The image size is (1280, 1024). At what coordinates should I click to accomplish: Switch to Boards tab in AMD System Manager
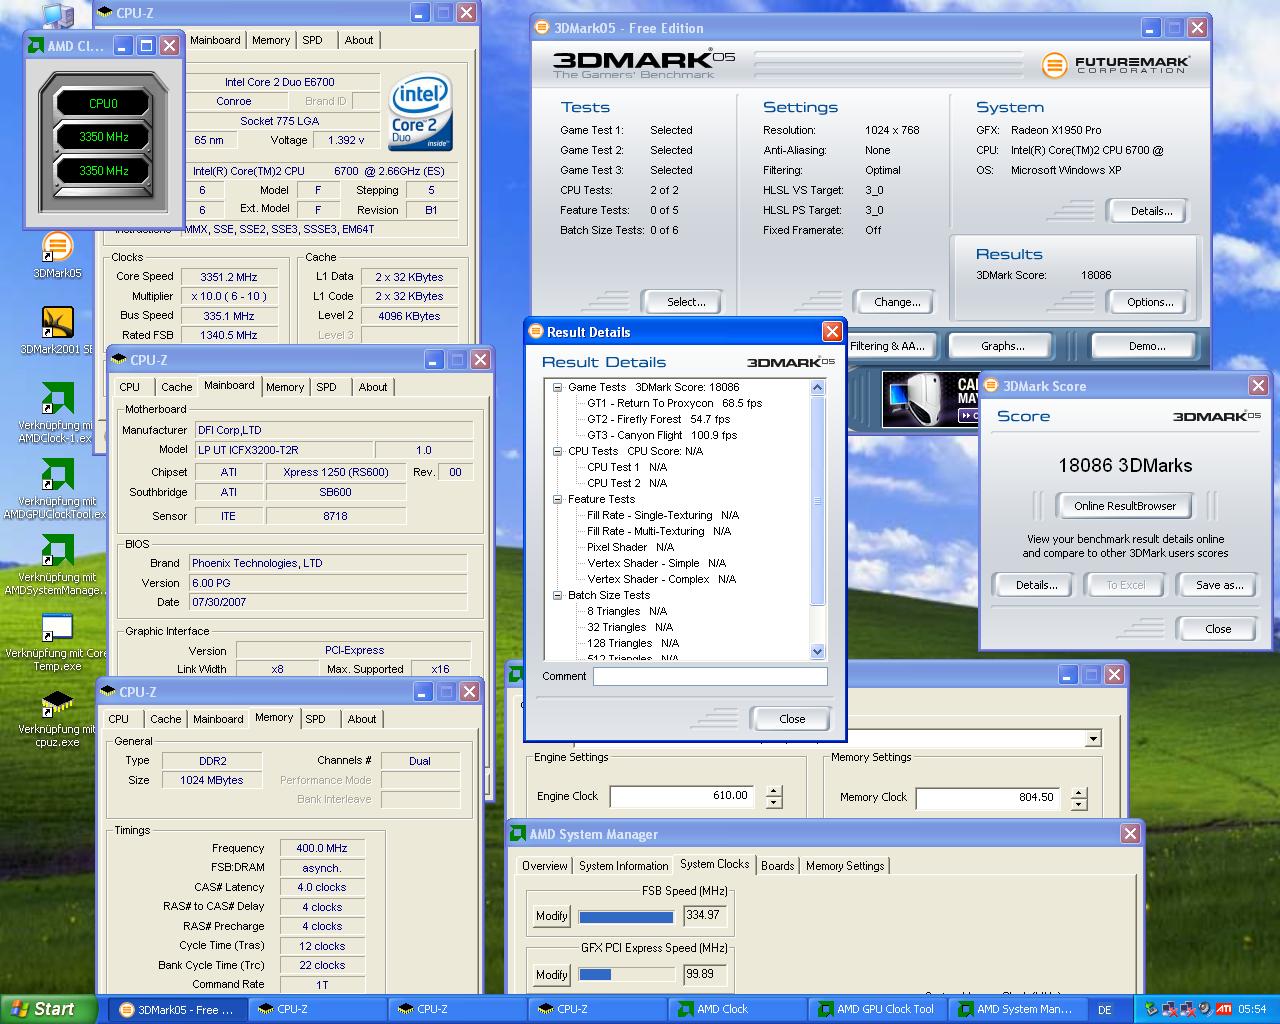coord(778,866)
